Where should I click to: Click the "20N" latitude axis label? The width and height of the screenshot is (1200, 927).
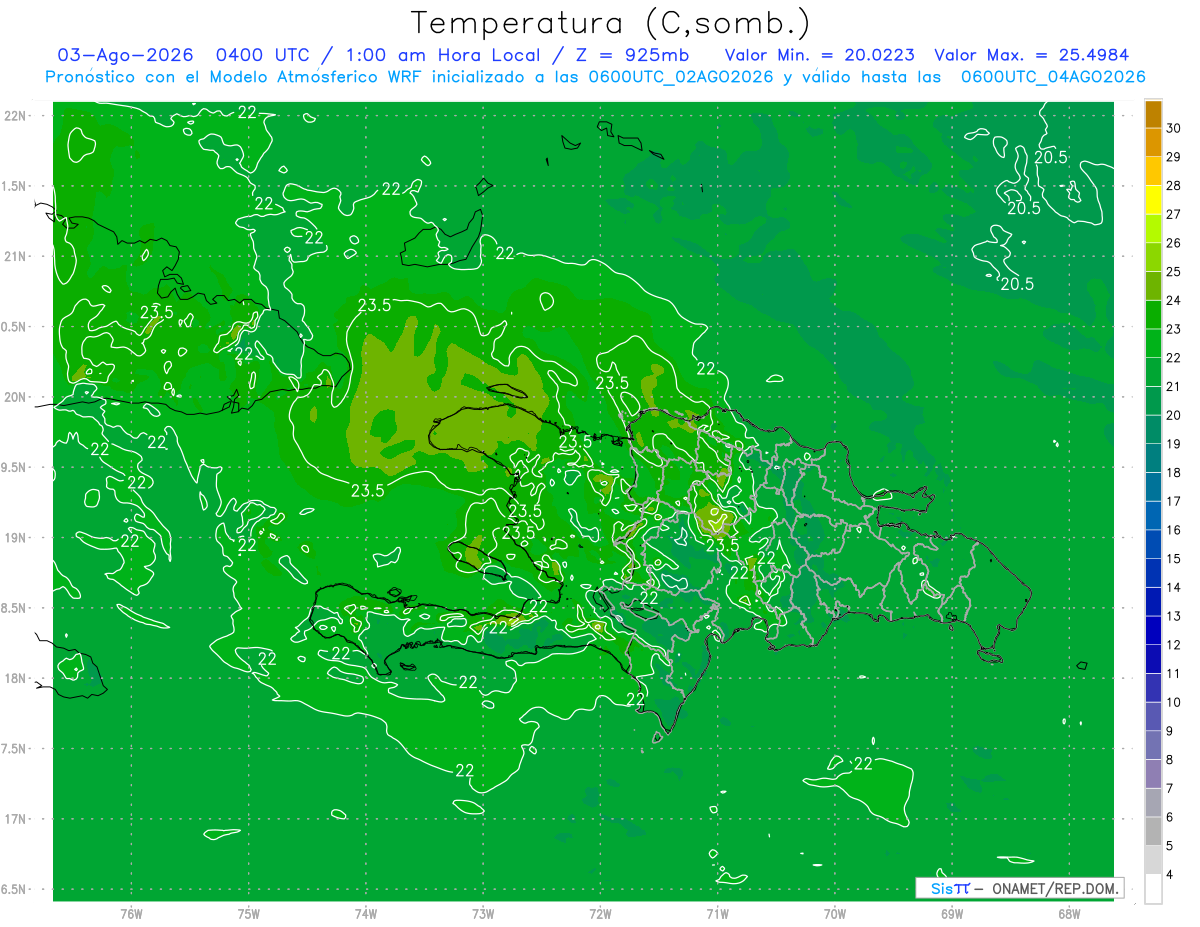[x=16, y=397]
